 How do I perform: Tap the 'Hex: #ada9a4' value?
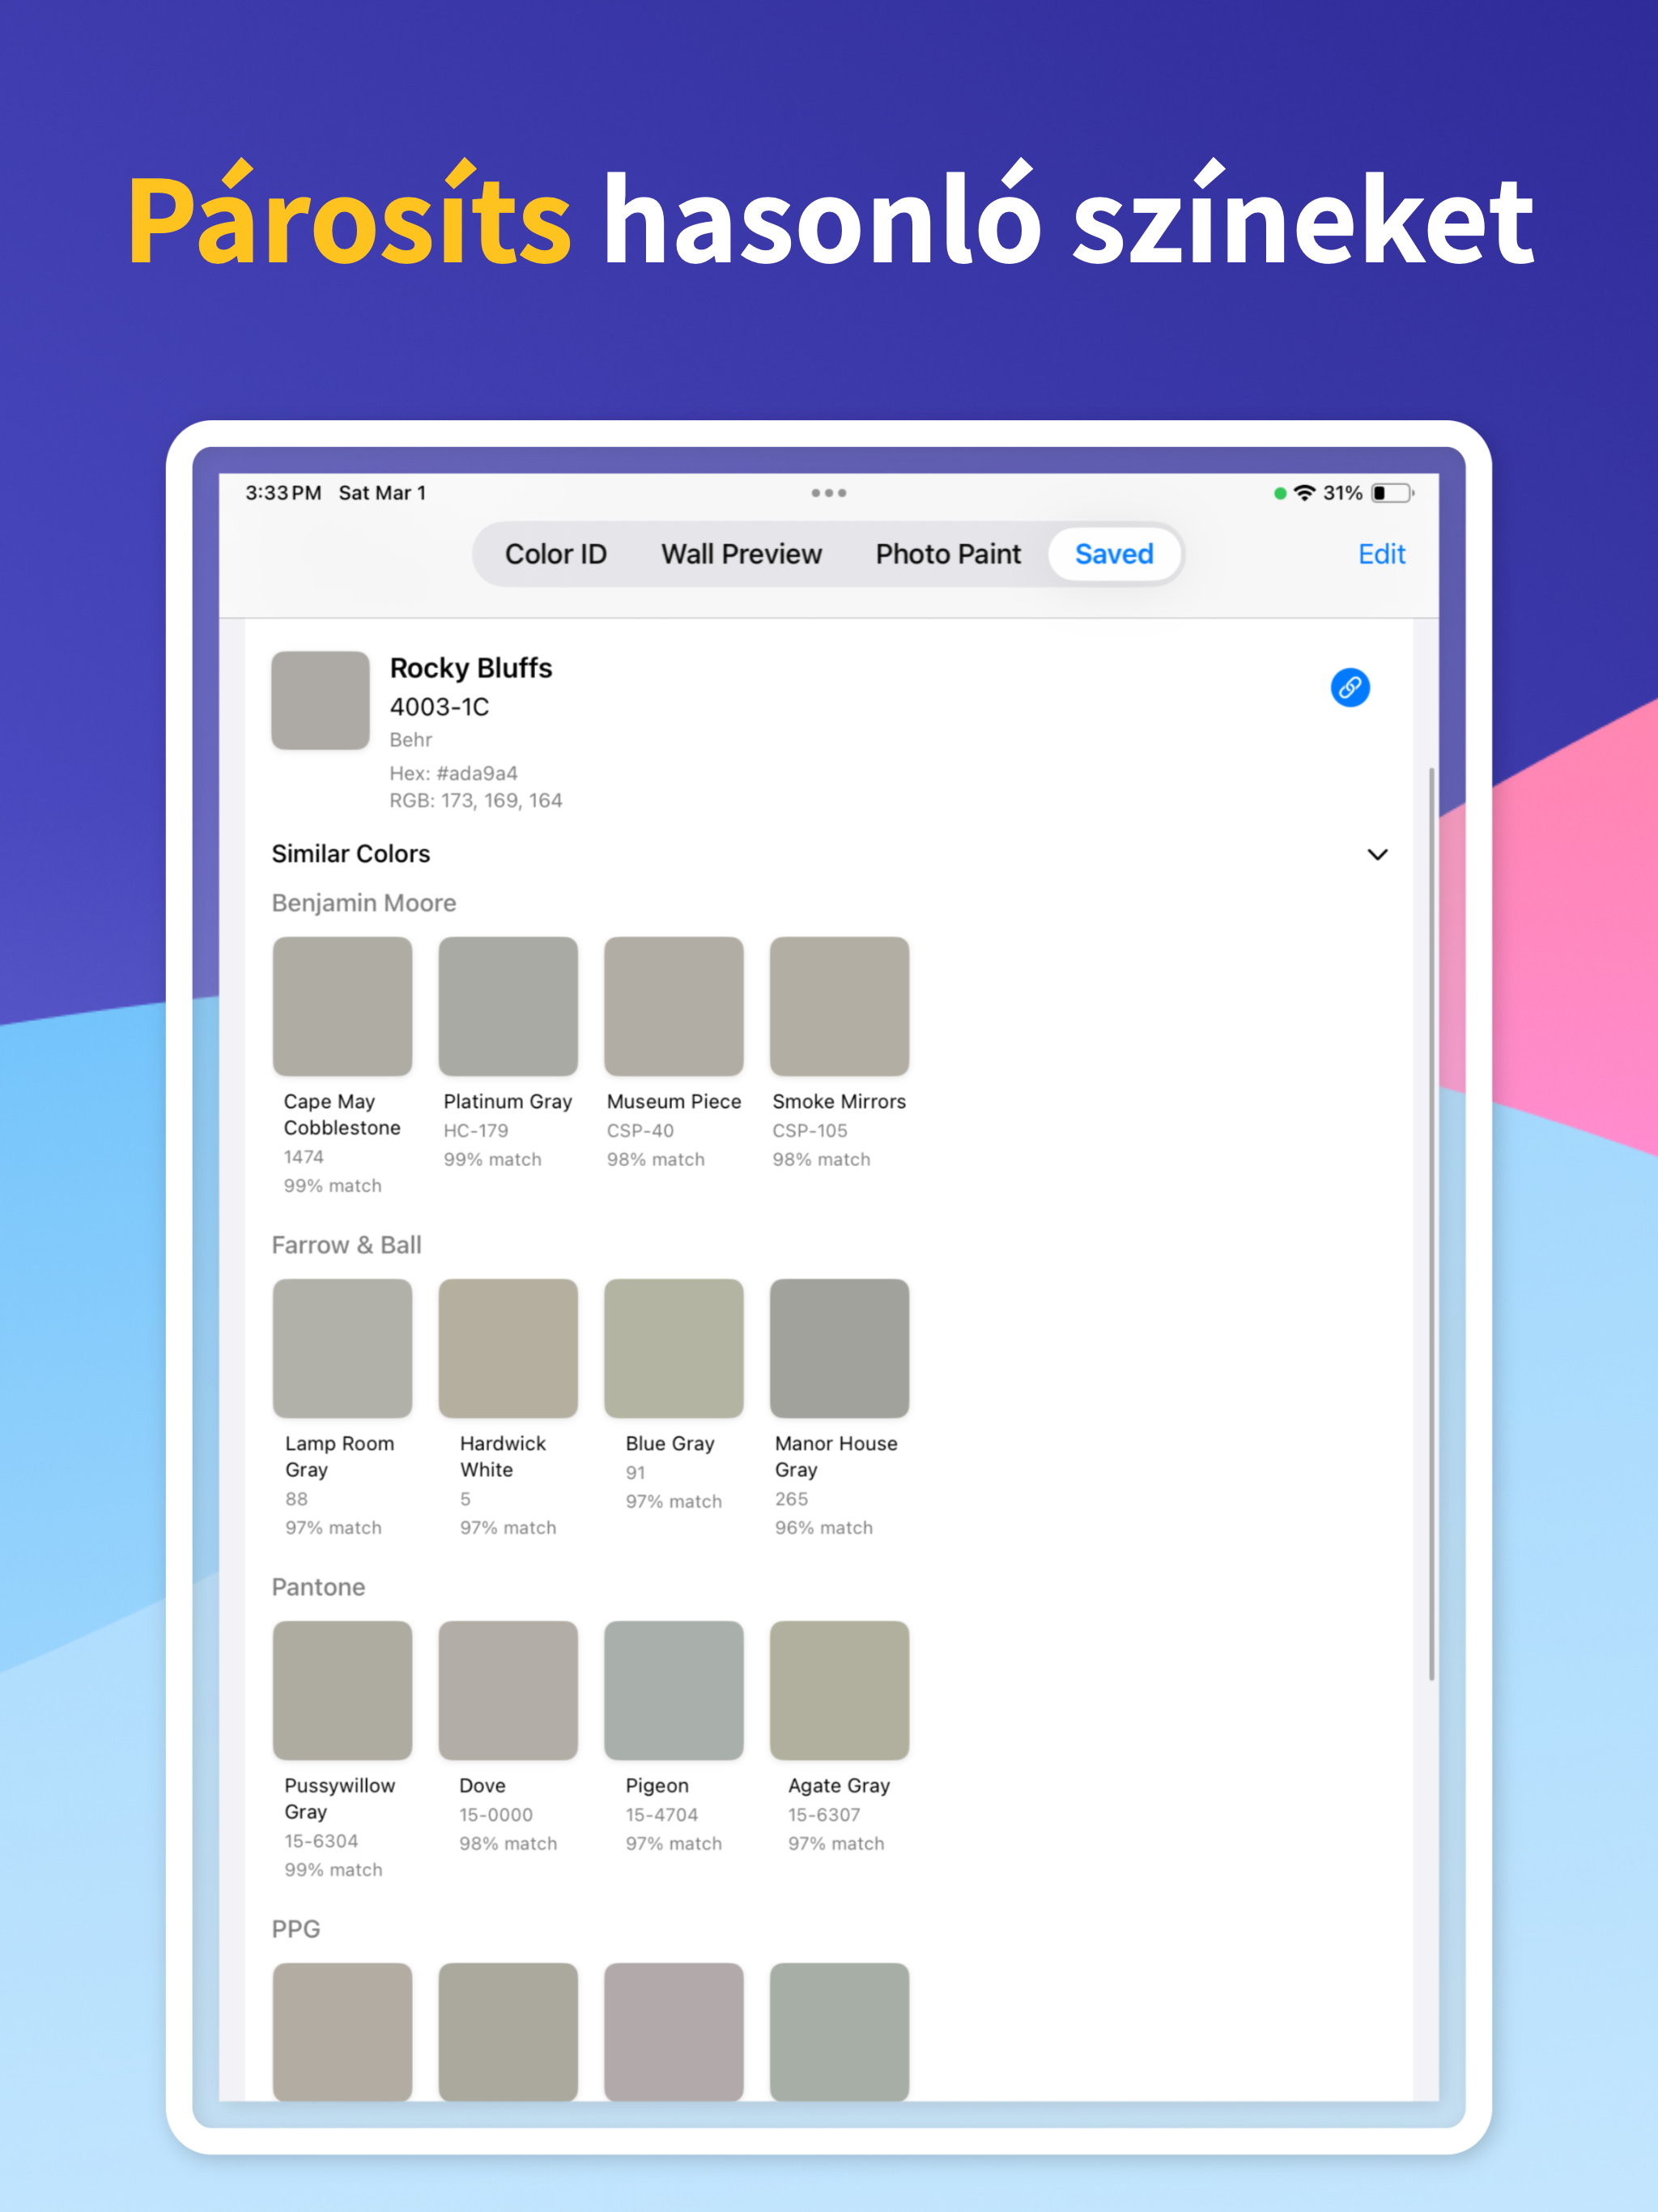453,773
